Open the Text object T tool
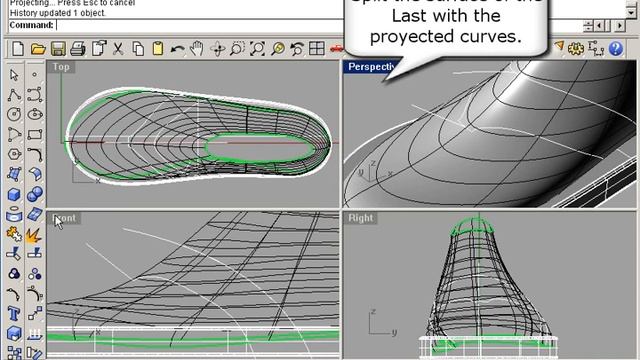 pyautogui.click(x=14, y=314)
